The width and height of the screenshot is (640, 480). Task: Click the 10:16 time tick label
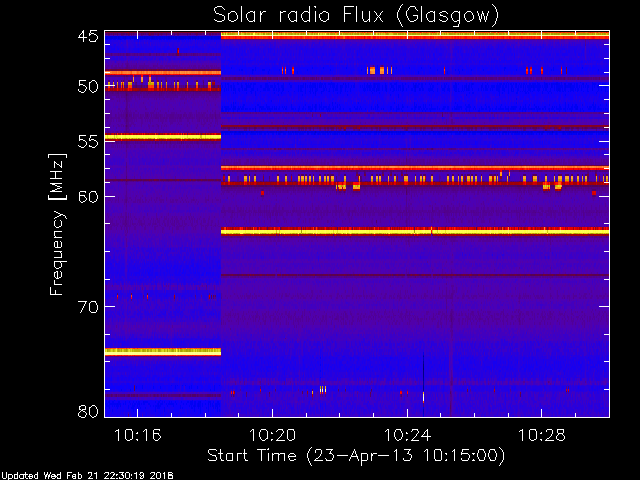tap(138, 435)
